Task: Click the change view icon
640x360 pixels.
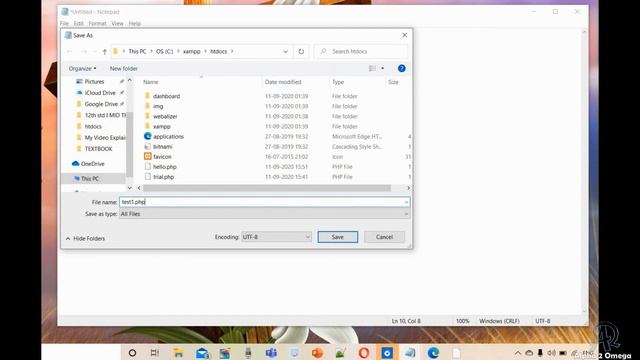Action: [x=372, y=68]
